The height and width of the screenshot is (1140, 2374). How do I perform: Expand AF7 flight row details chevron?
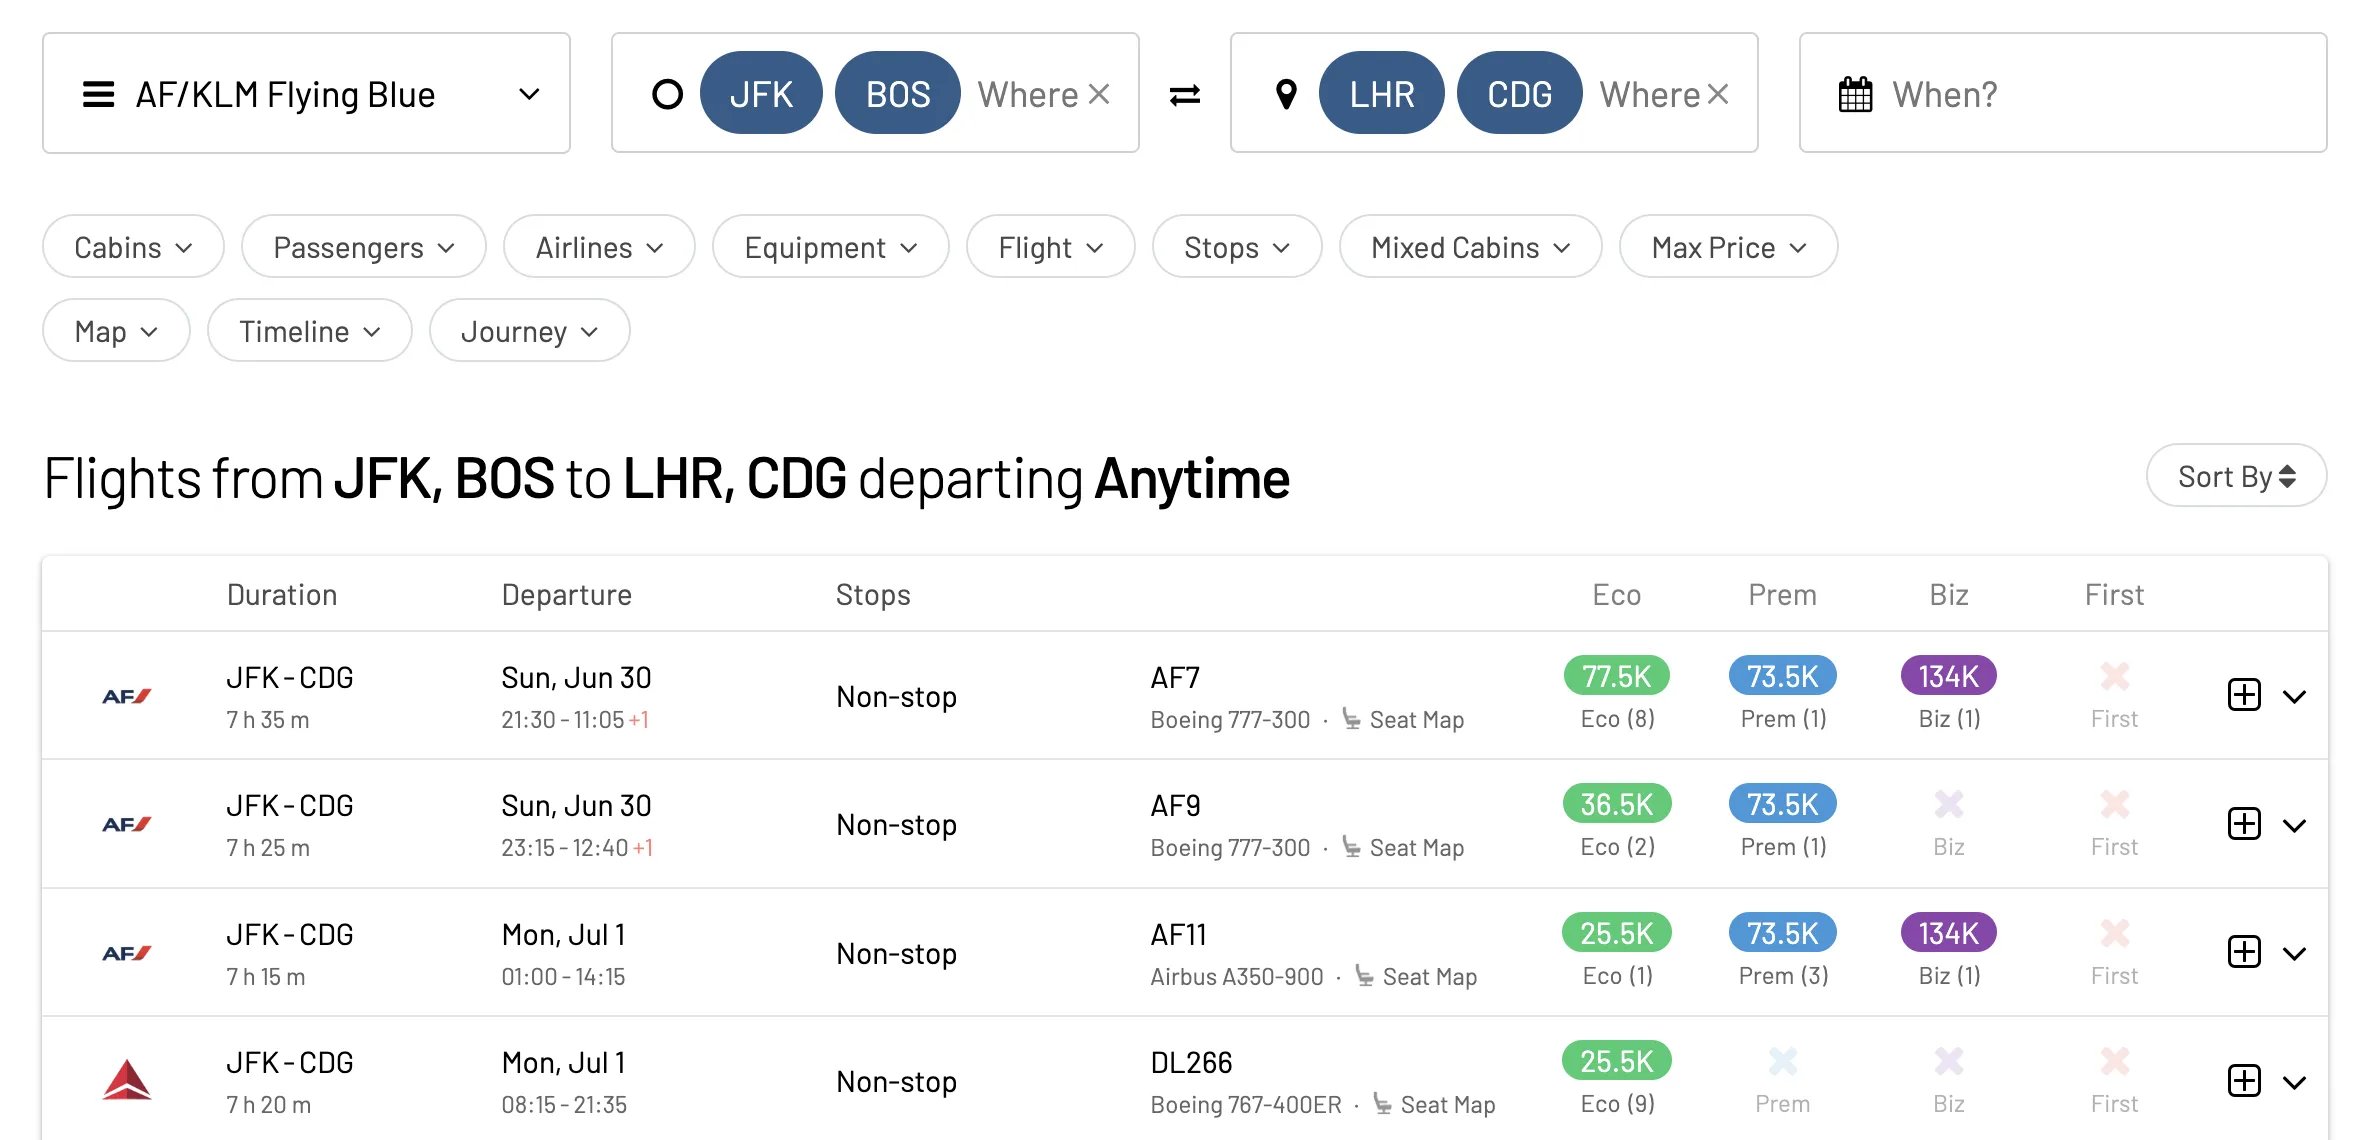coord(2295,697)
